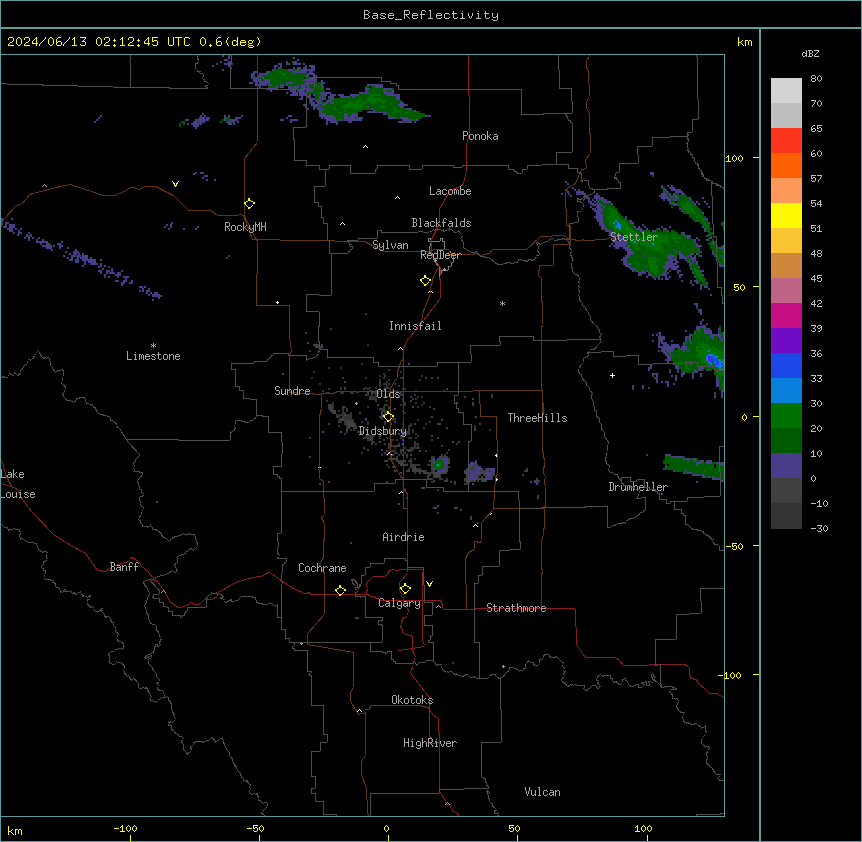The image size is (862, 842).
Task: Click the Base_Reflectivity title
Action: (431, 15)
